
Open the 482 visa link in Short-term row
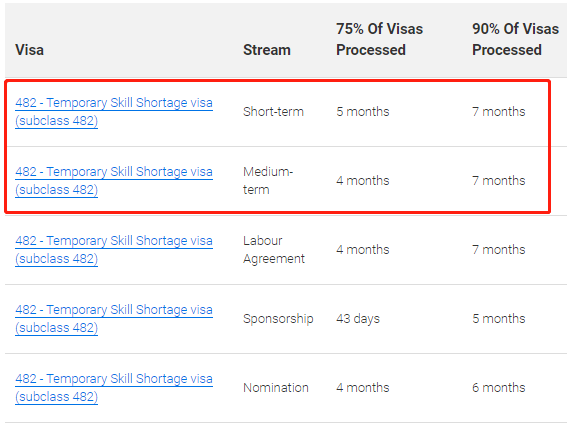tap(114, 112)
